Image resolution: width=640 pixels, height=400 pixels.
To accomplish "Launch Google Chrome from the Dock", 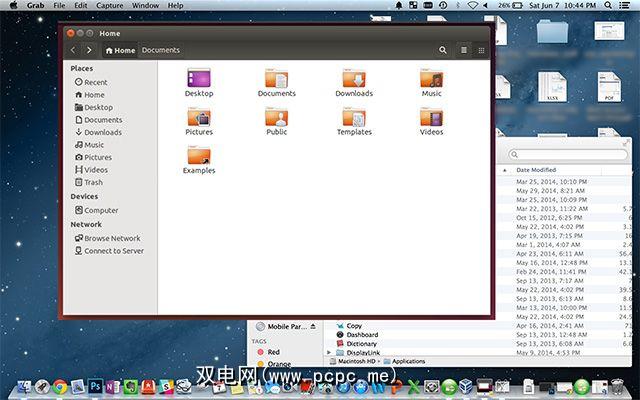I will [x=60, y=386].
